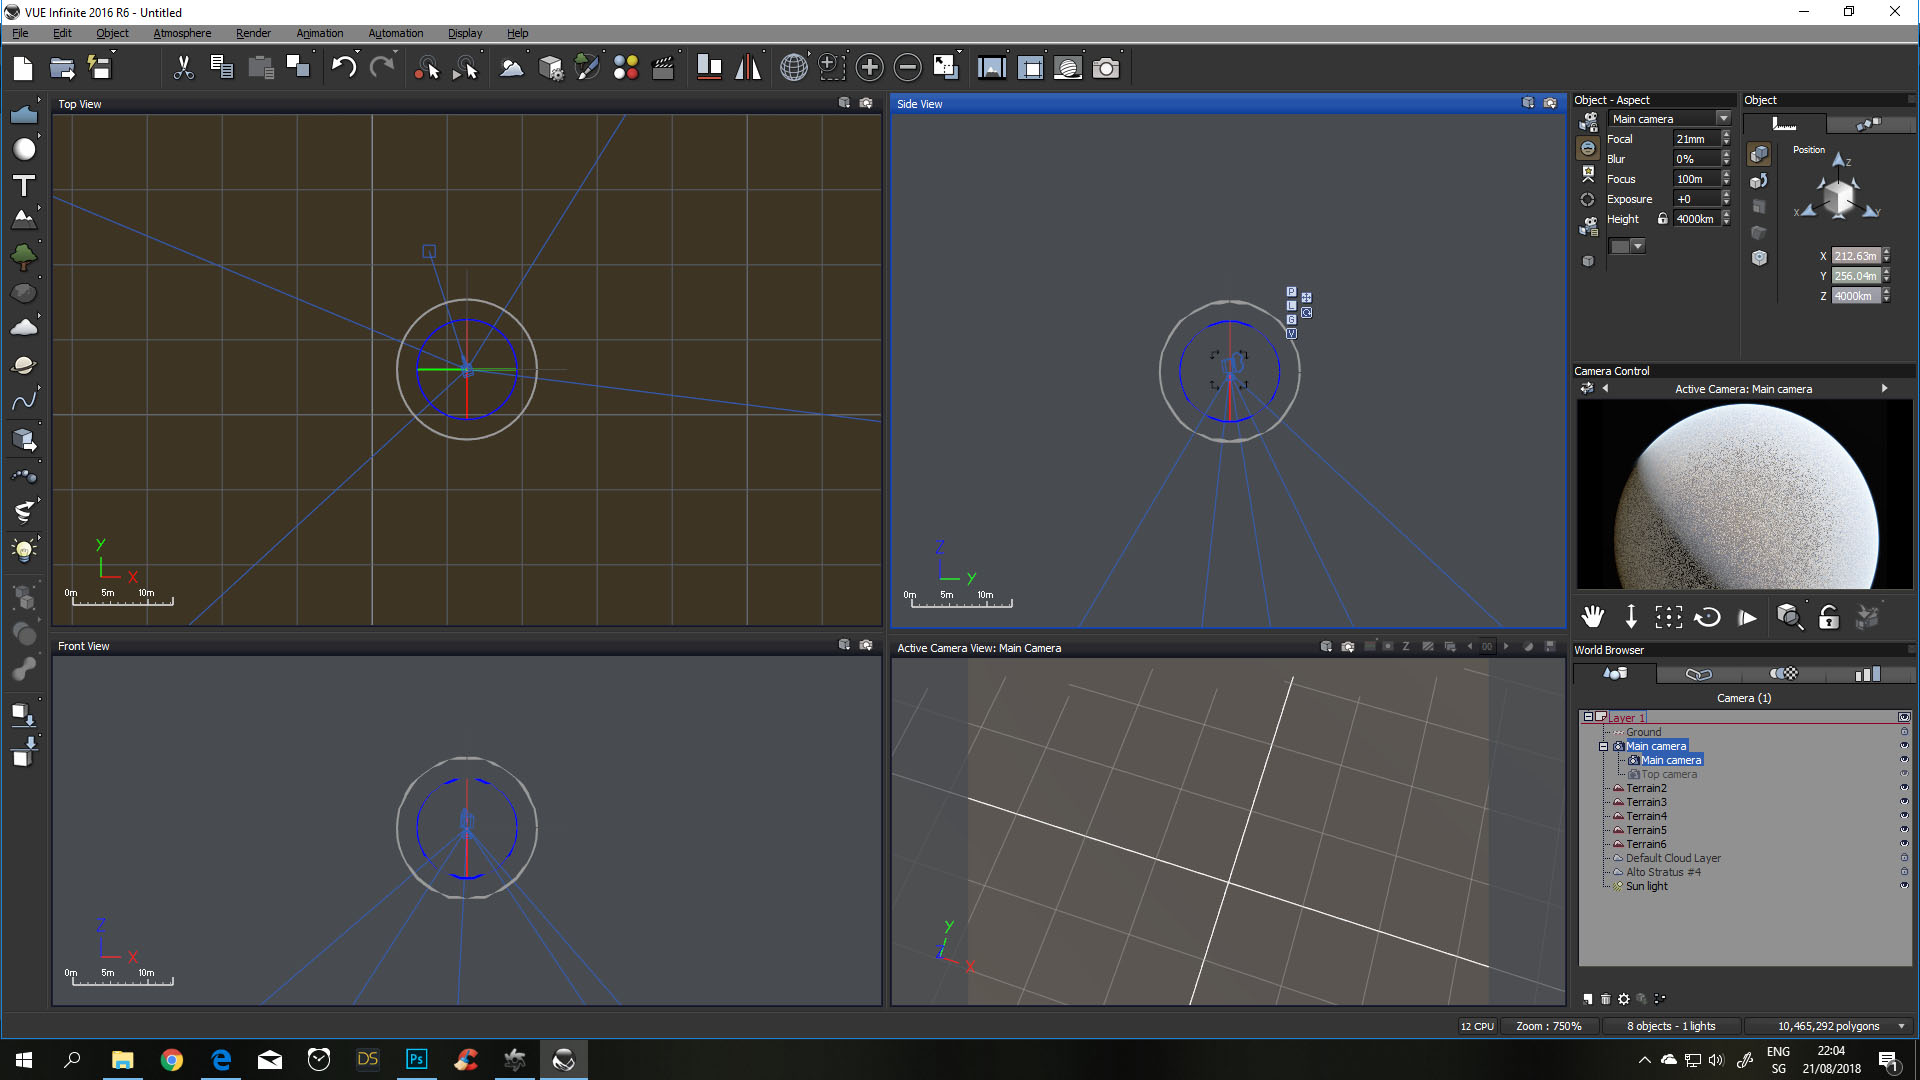Click the Plant tree tool icon
1920x1080 pixels.
24,257
